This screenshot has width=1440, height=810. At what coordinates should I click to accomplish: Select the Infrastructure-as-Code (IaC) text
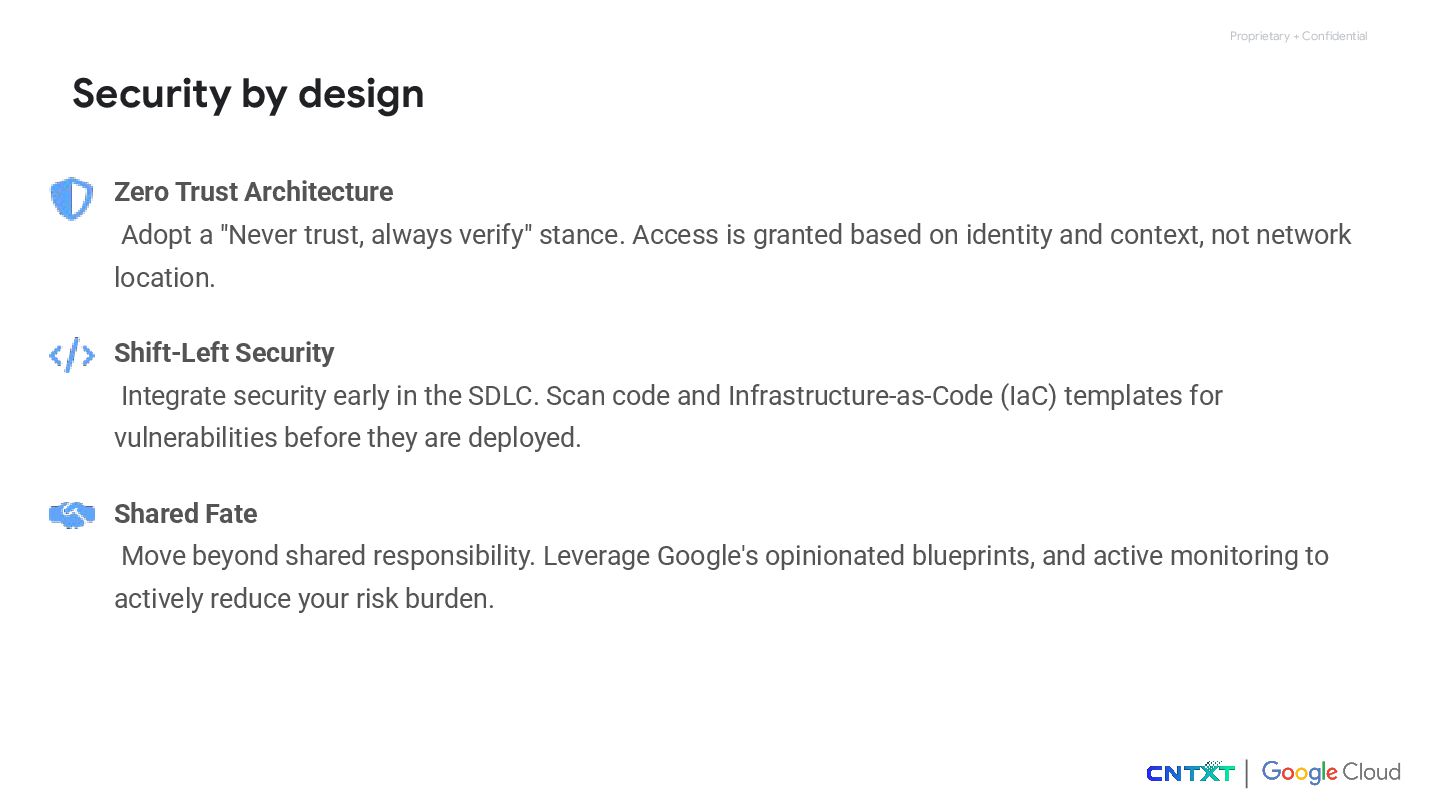[x=892, y=396]
